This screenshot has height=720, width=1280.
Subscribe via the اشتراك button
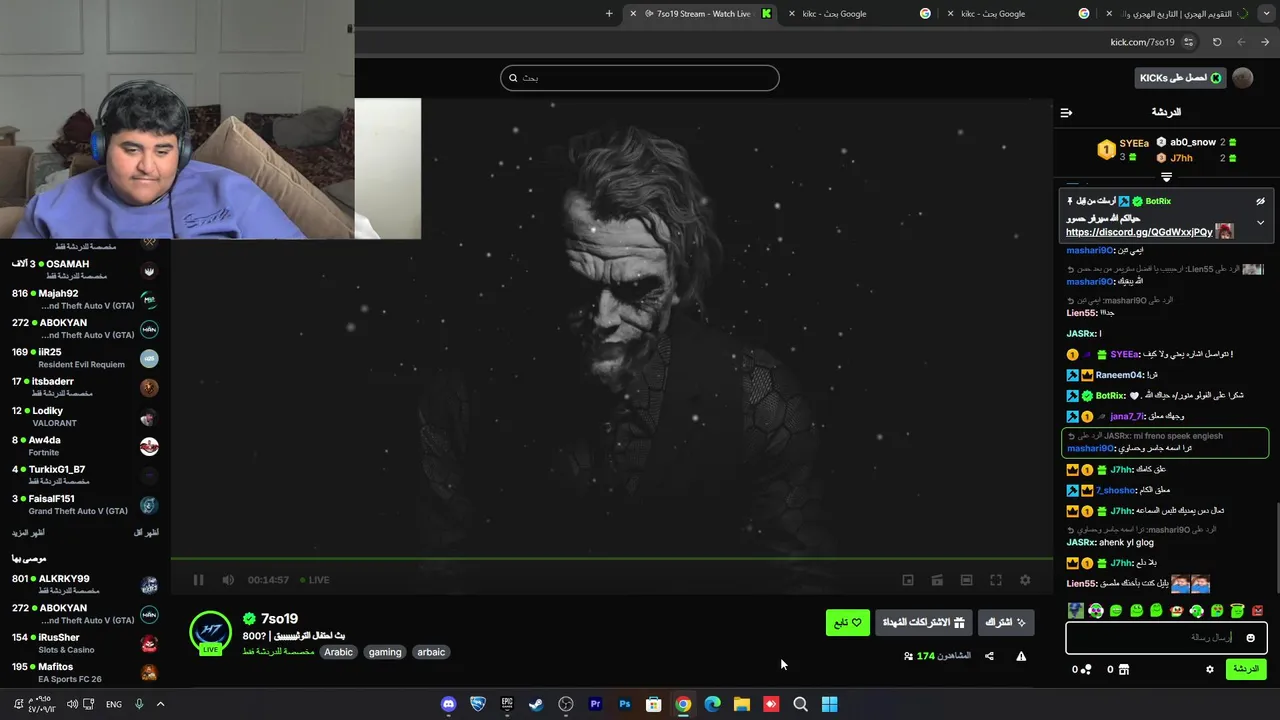pos(1006,623)
